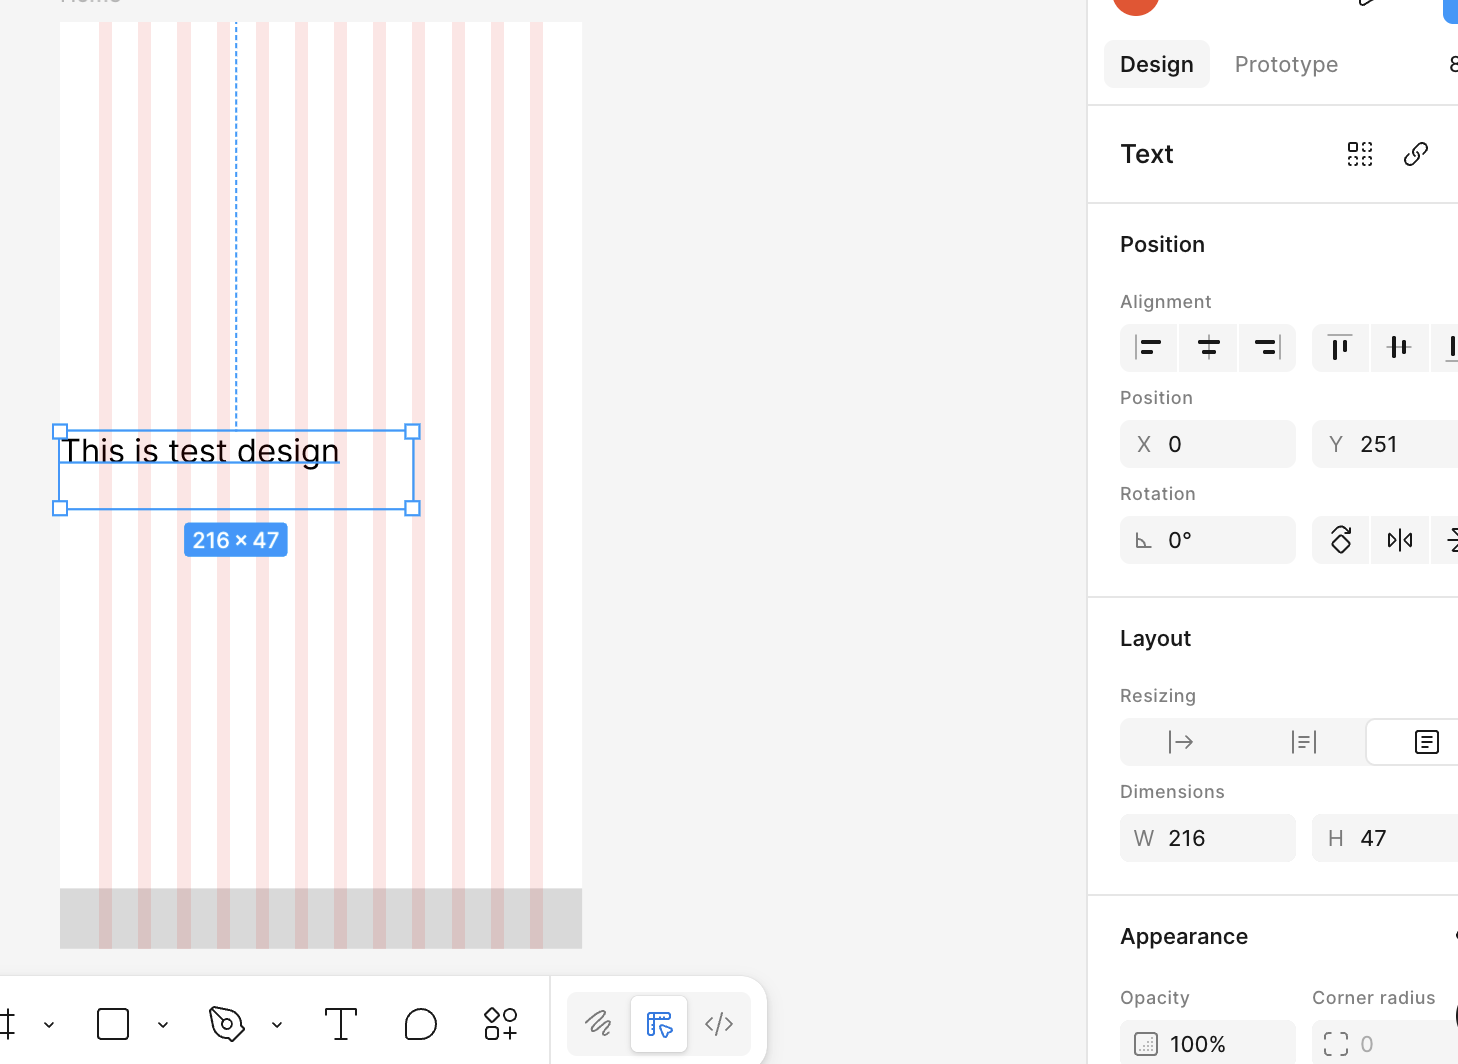The image size is (1458, 1064).
Task: Click the detach link icon in Text header
Action: coord(1415,154)
